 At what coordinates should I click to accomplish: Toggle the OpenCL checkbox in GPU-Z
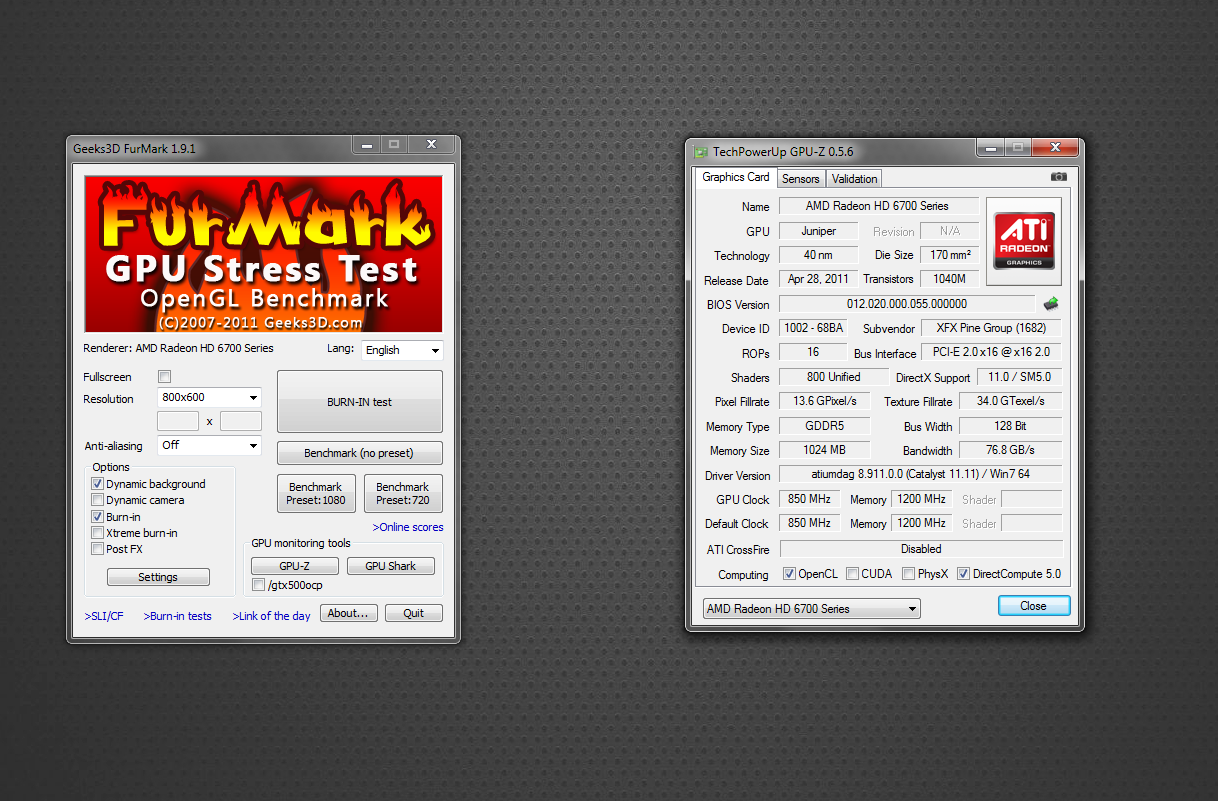pyautogui.click(x=790, y=574)
